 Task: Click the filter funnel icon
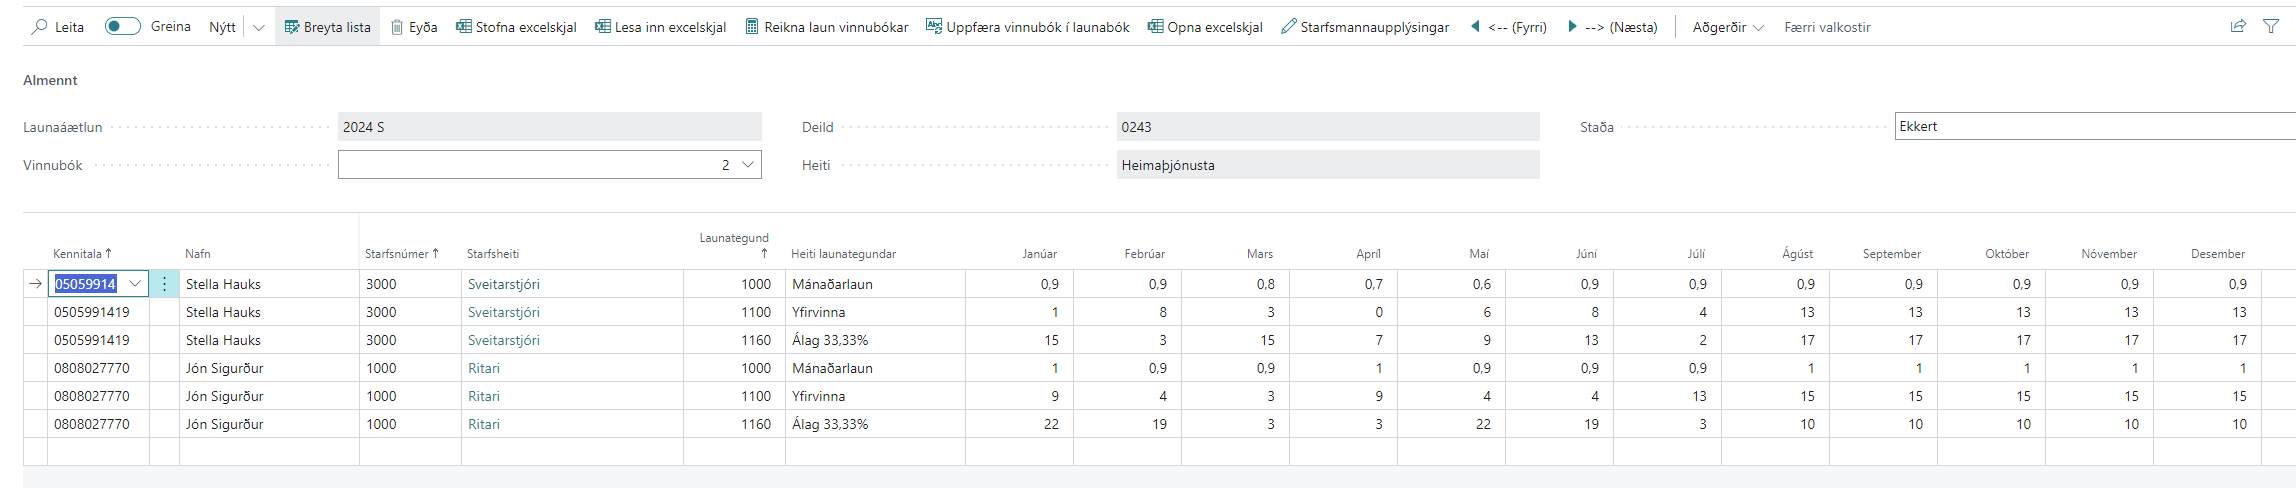(x=2271, y=27)
